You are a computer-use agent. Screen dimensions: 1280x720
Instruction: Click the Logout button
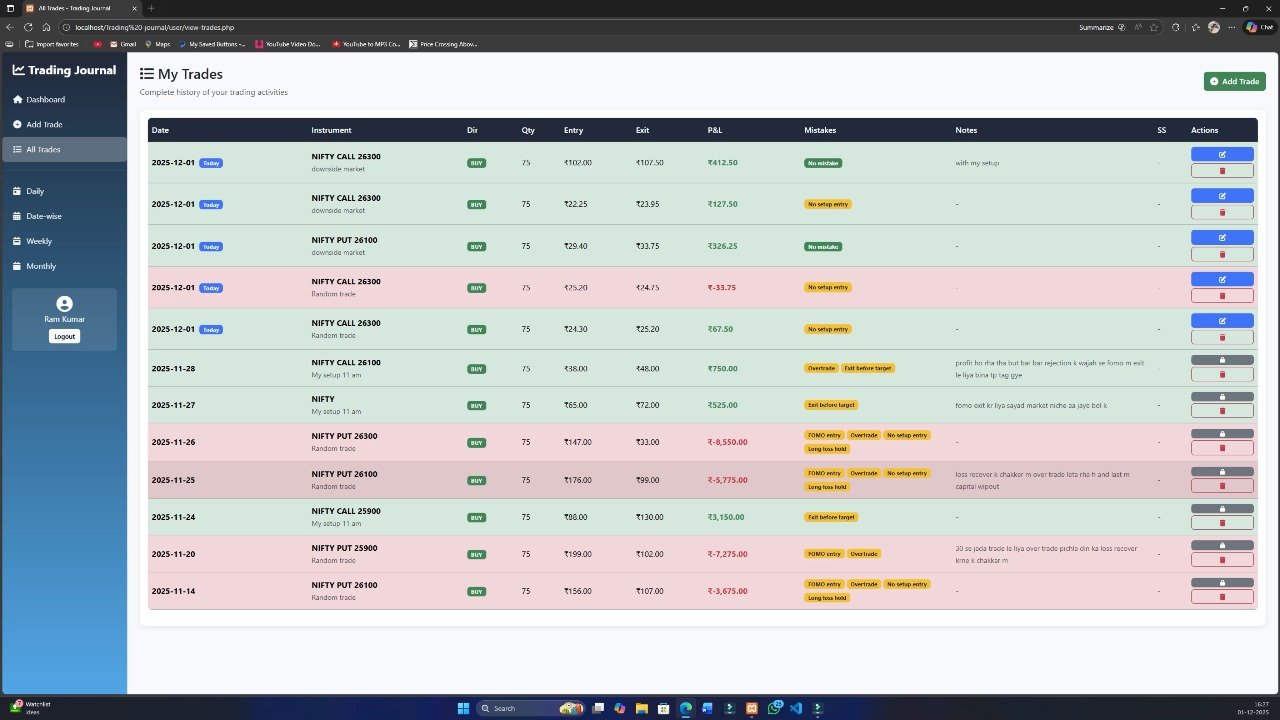click(64, 336)
